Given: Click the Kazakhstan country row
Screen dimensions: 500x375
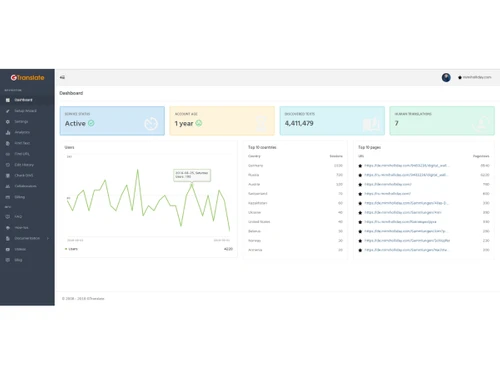Looking at the screenshot, I should click(x=295, y=203).
